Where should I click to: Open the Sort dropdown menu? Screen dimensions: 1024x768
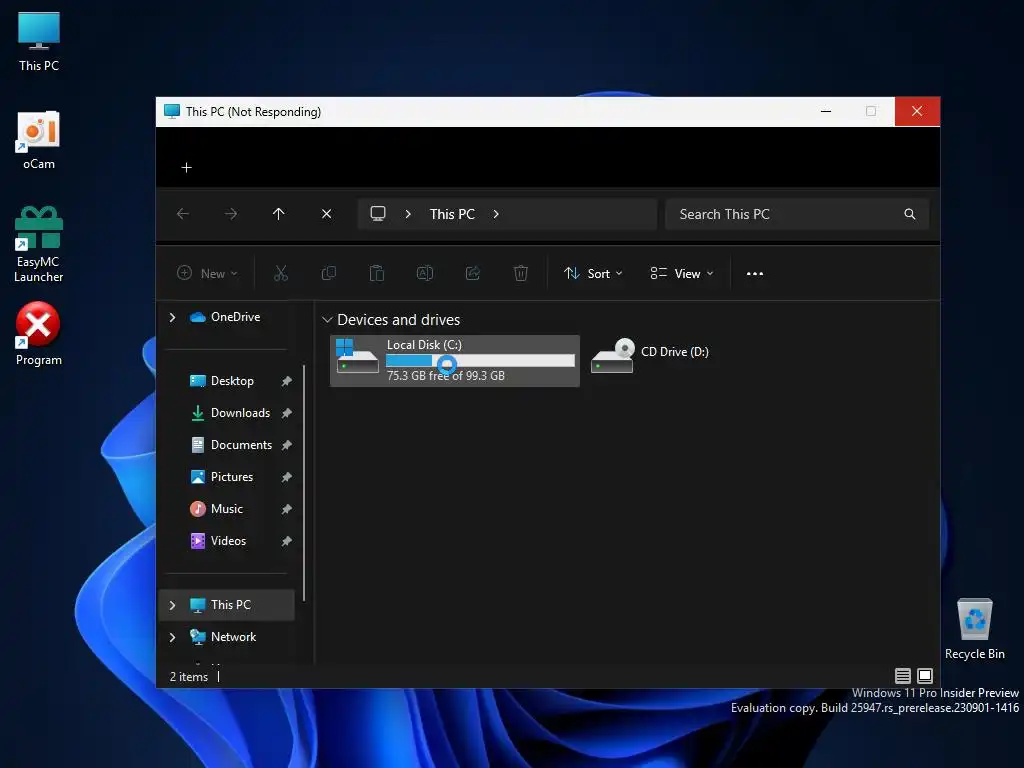tap(593, 273)
